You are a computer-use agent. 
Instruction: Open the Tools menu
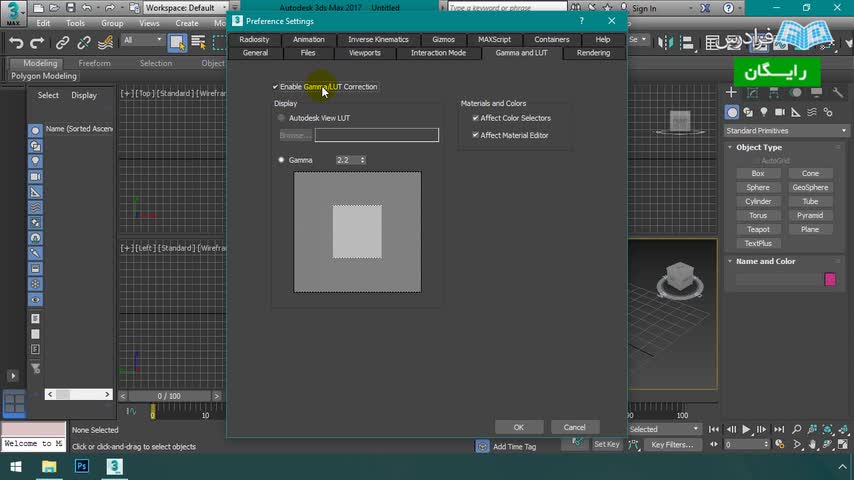[x=75, y=23]
